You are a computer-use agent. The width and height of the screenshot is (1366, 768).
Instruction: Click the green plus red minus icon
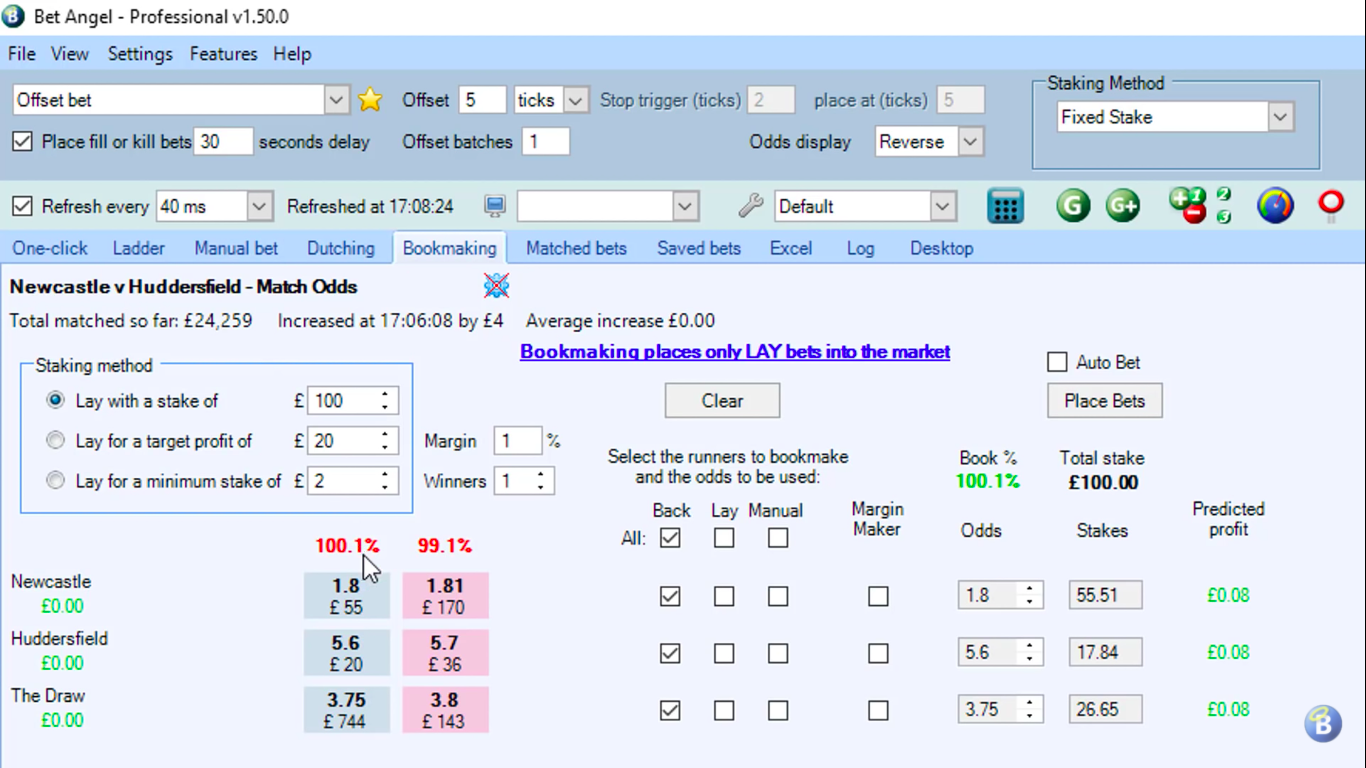point(1188,205)
